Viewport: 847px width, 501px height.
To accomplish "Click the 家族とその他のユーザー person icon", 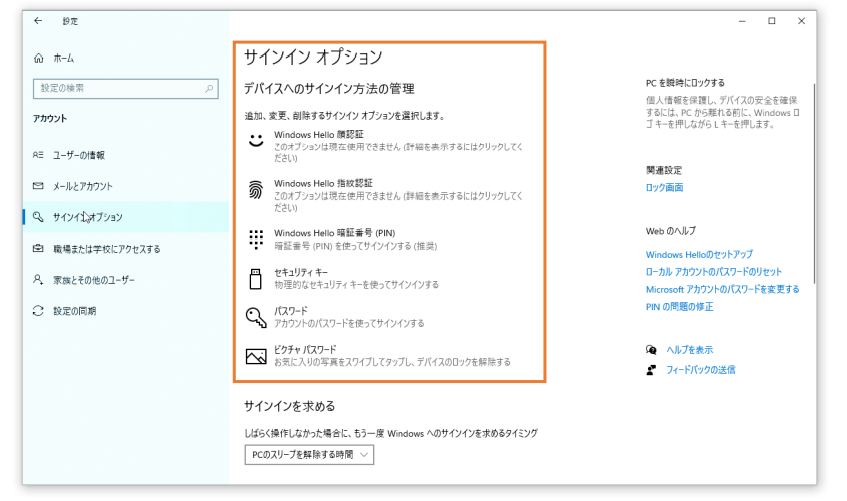I will 38,279.
